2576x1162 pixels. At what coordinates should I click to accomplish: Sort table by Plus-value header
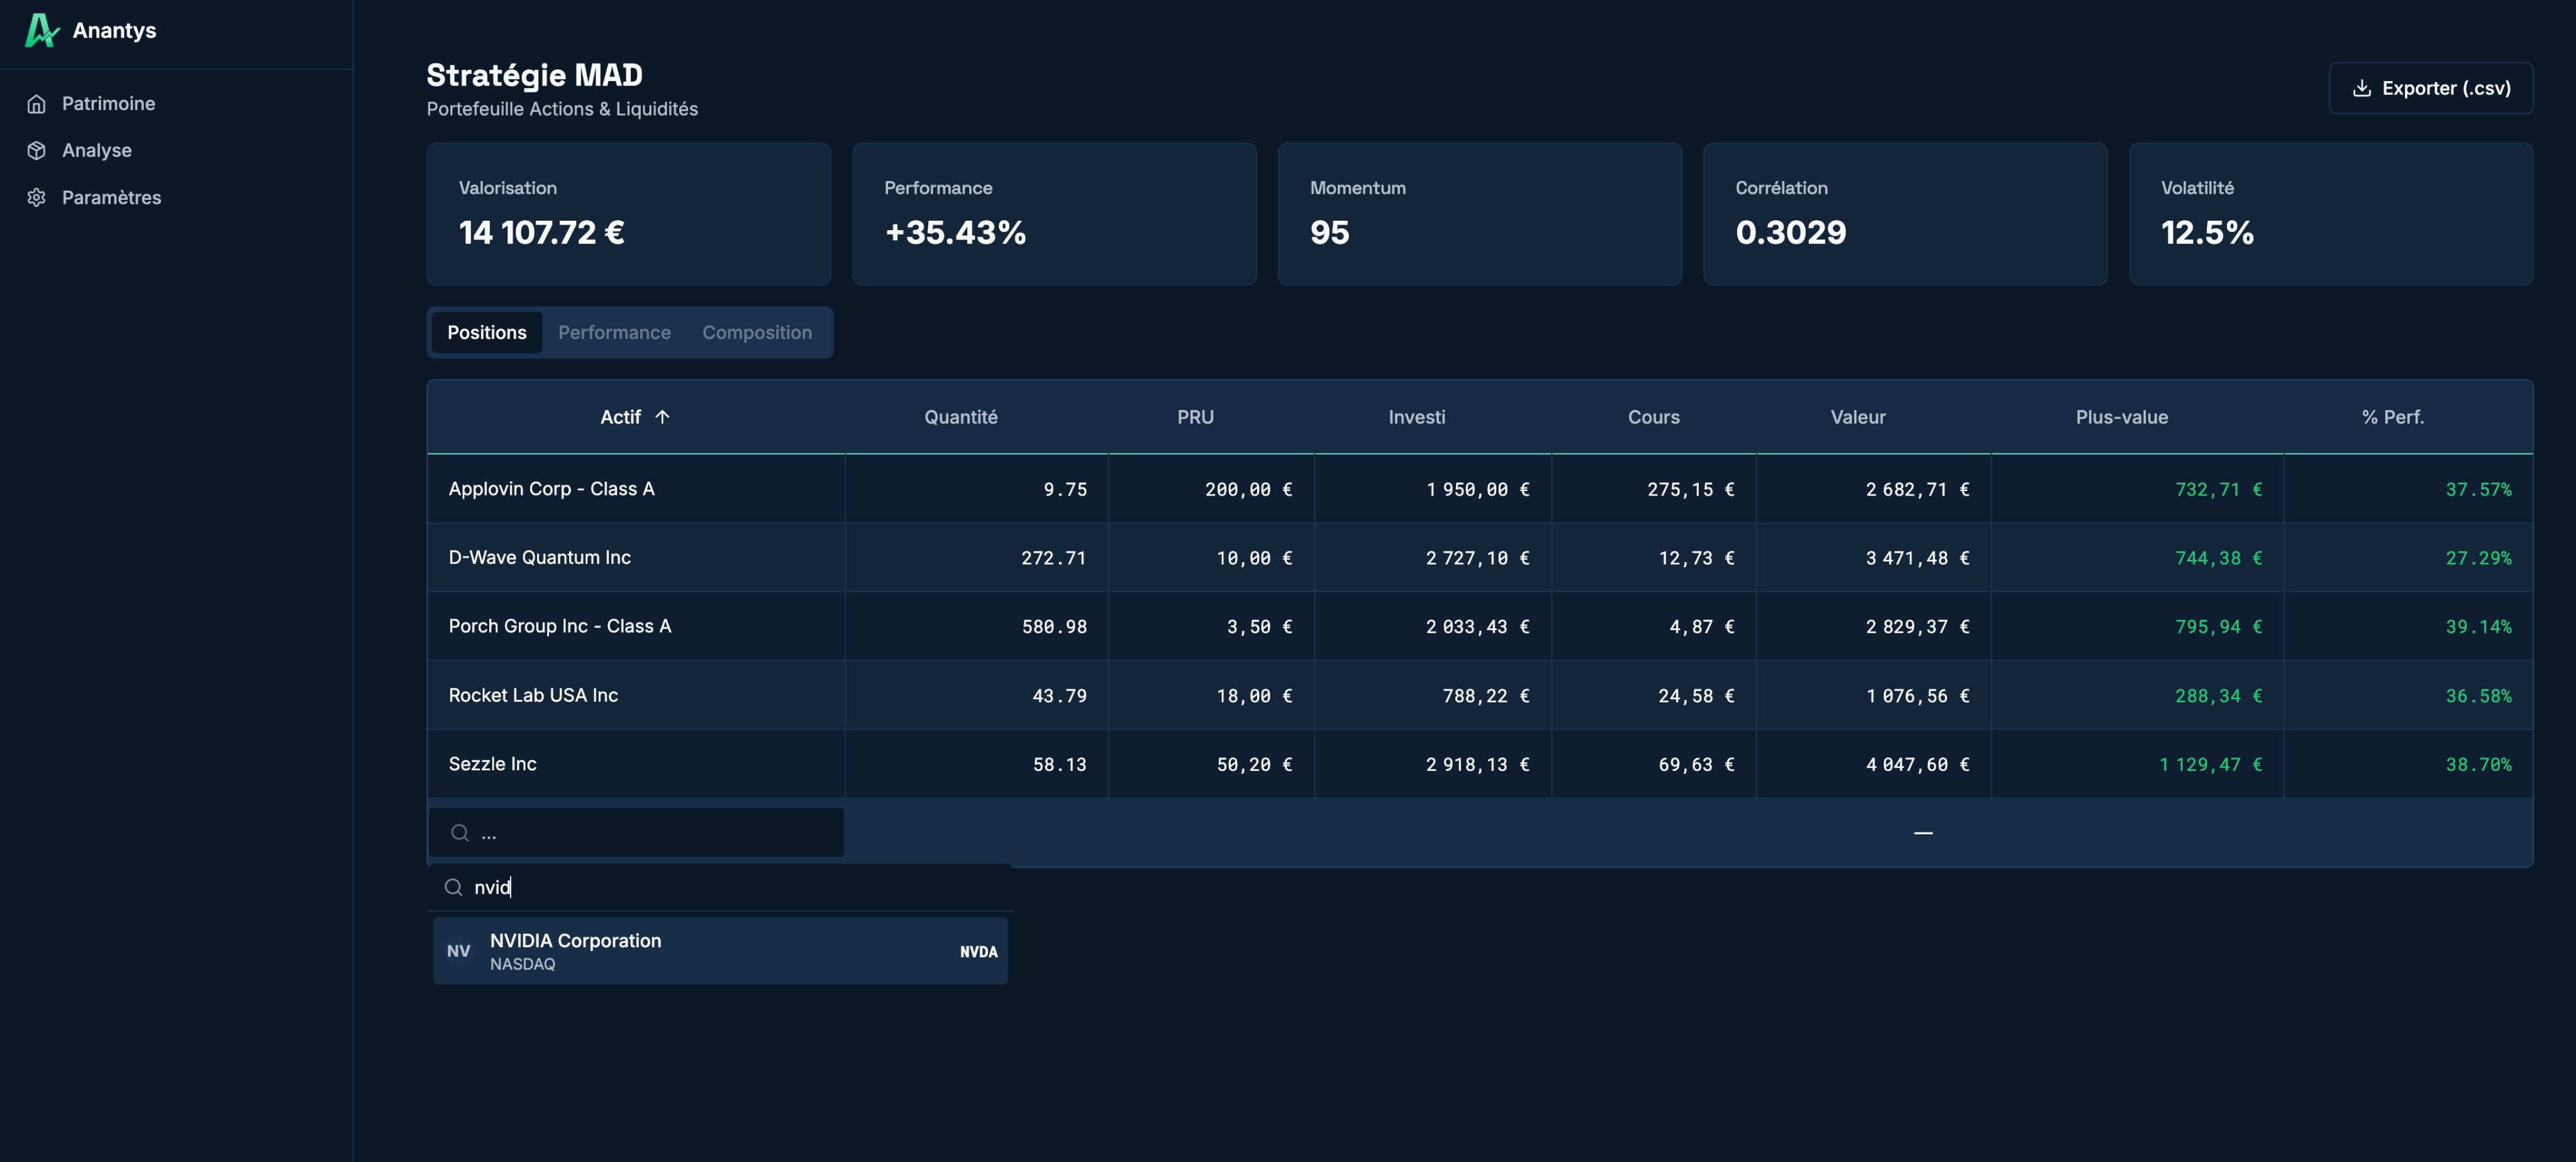(x=2121, y=417)
